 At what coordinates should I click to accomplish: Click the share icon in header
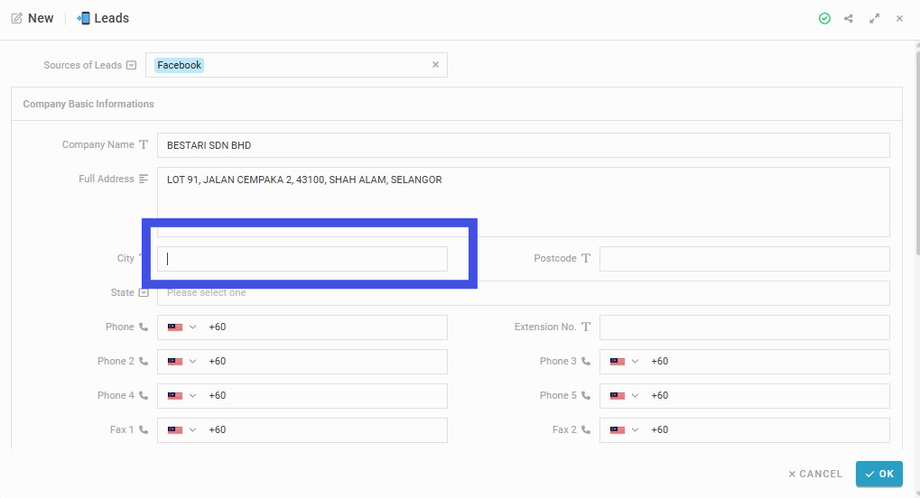(x=848, y=19)
